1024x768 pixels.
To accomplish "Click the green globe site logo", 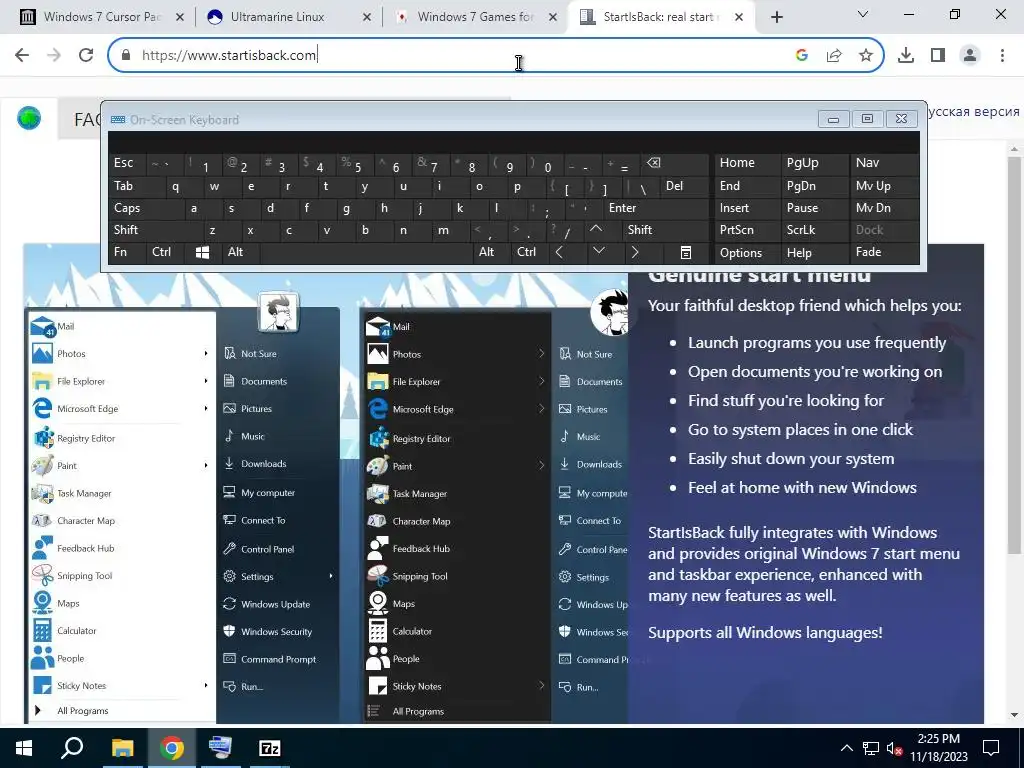I will (29, 118).
